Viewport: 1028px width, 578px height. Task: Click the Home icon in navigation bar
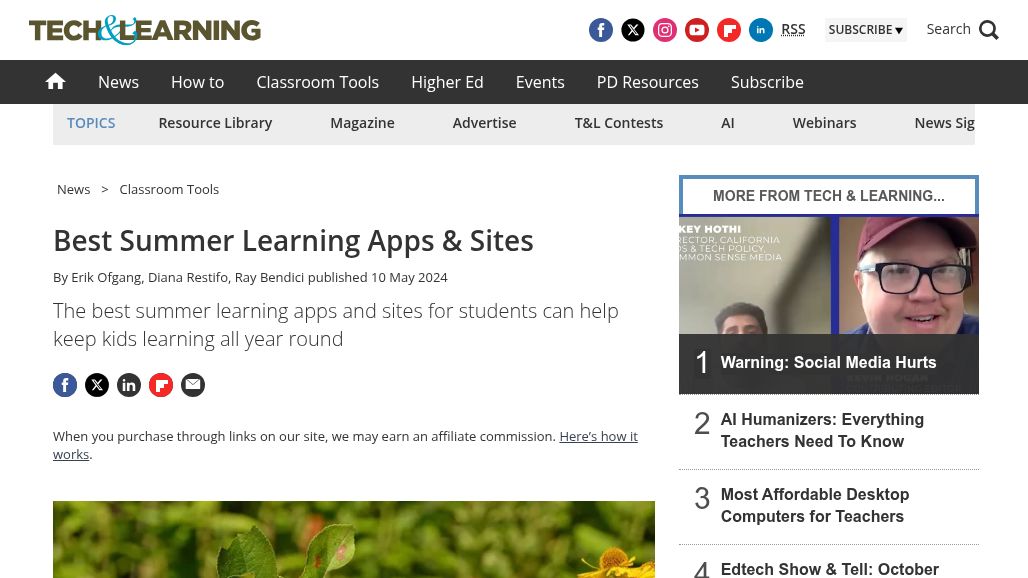click(x=56, y=82)
